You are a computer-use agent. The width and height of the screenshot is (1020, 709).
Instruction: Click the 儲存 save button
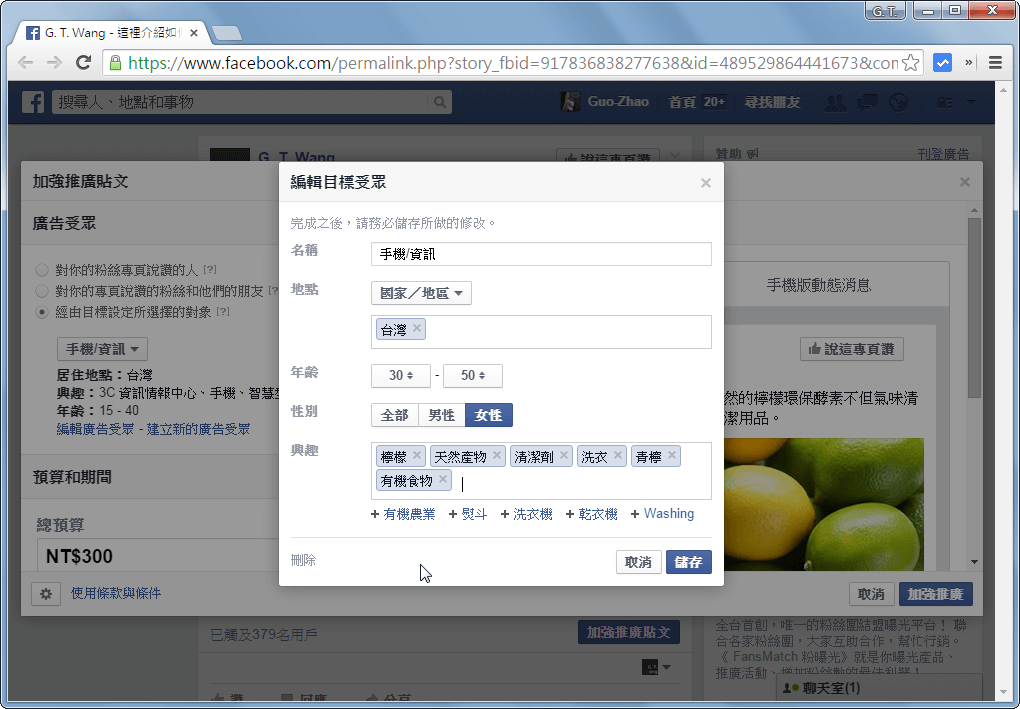688,562
